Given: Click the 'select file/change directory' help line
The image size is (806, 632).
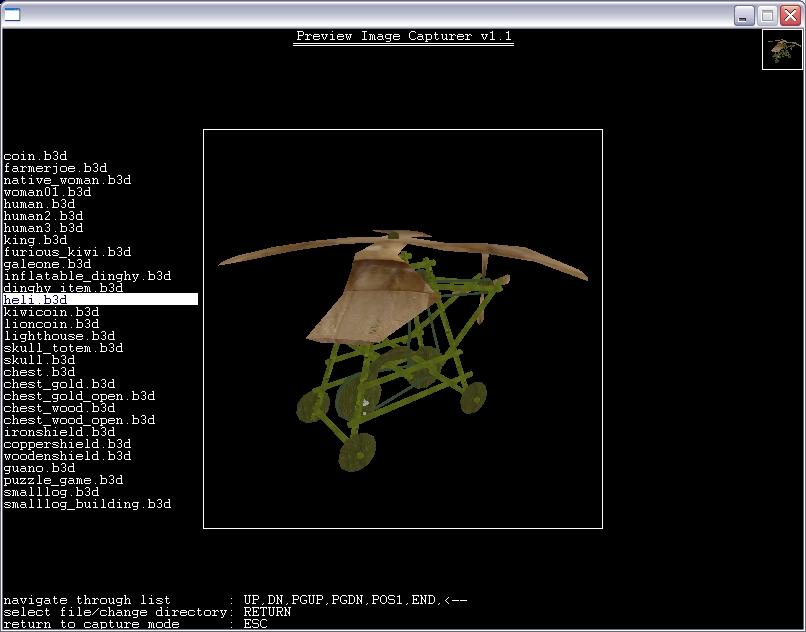Looking at the screenshot, I should pyautogui.click(x=147, y=612).
